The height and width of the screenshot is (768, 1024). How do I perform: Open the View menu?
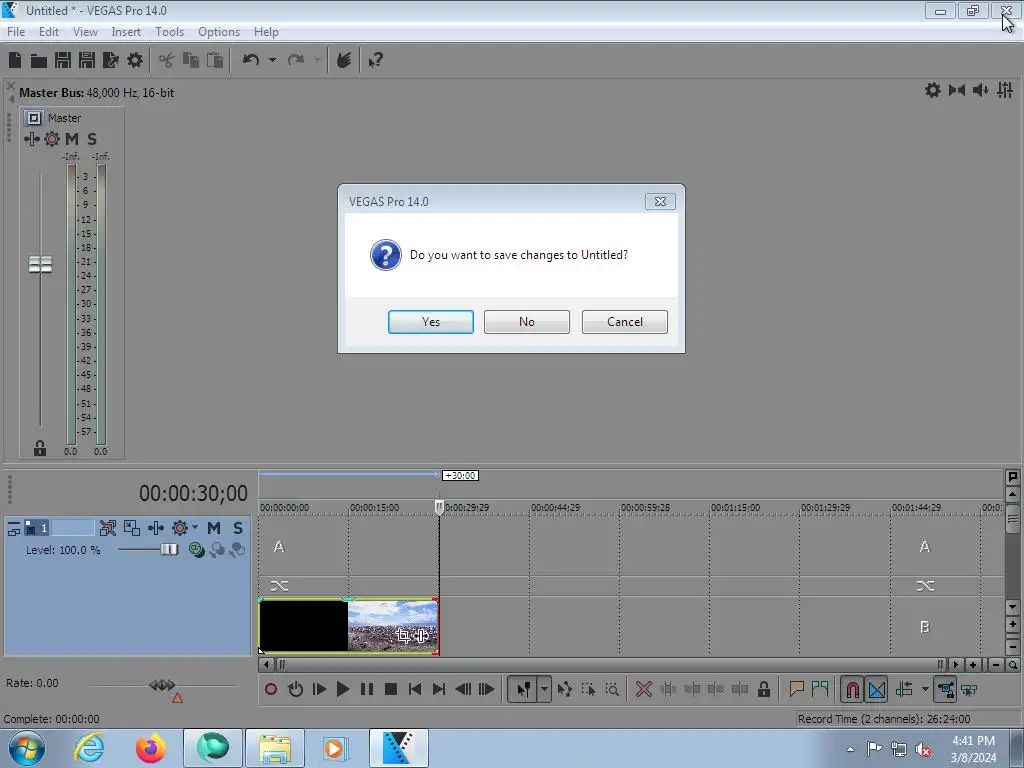(x=85, y=31)
